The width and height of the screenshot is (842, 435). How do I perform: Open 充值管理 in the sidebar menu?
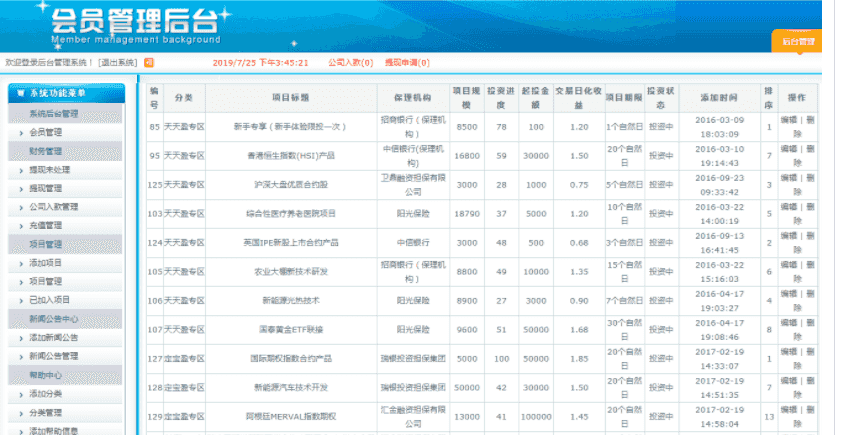[x=46, y=226]
